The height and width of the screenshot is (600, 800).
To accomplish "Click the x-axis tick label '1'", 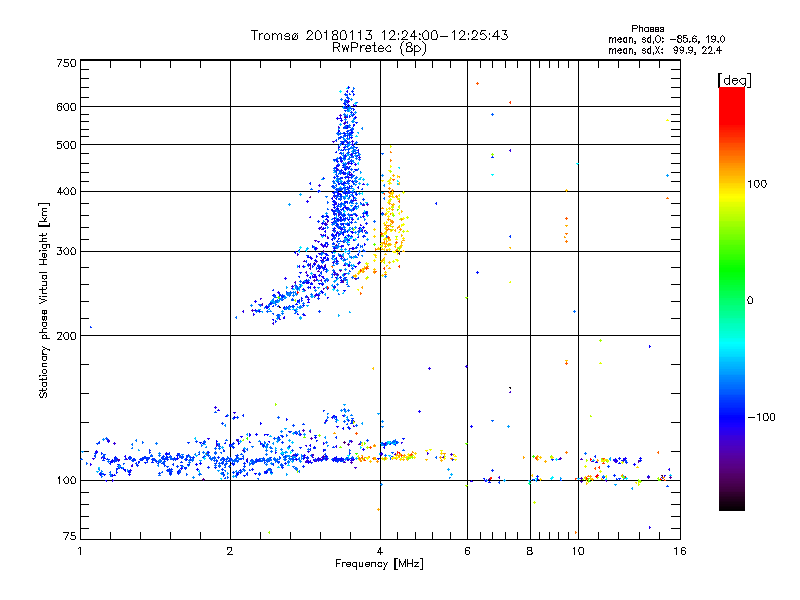I will coord(80,551).
